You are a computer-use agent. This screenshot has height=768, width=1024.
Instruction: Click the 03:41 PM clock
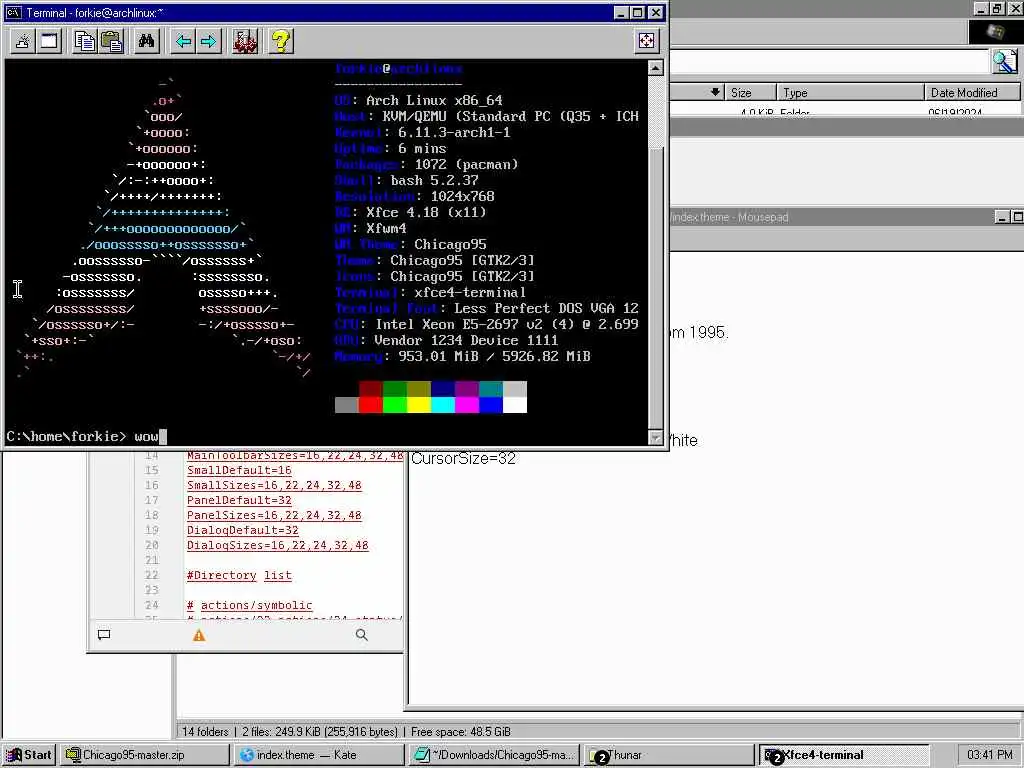point(989,755)
